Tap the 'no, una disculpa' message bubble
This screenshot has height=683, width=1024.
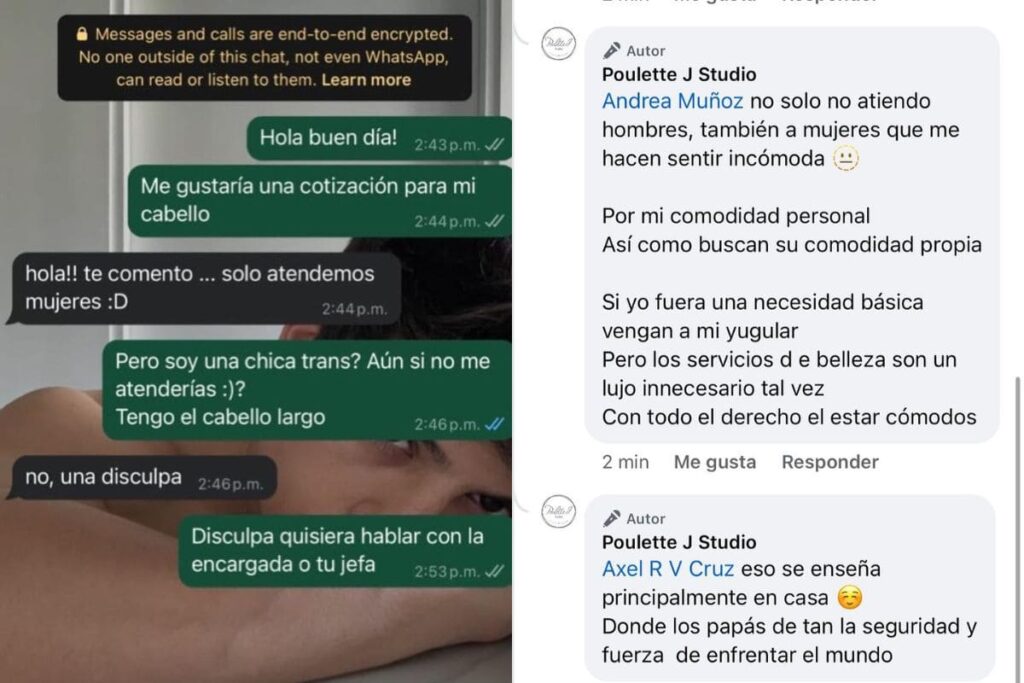pyautogui.click(x=142, y=477)
